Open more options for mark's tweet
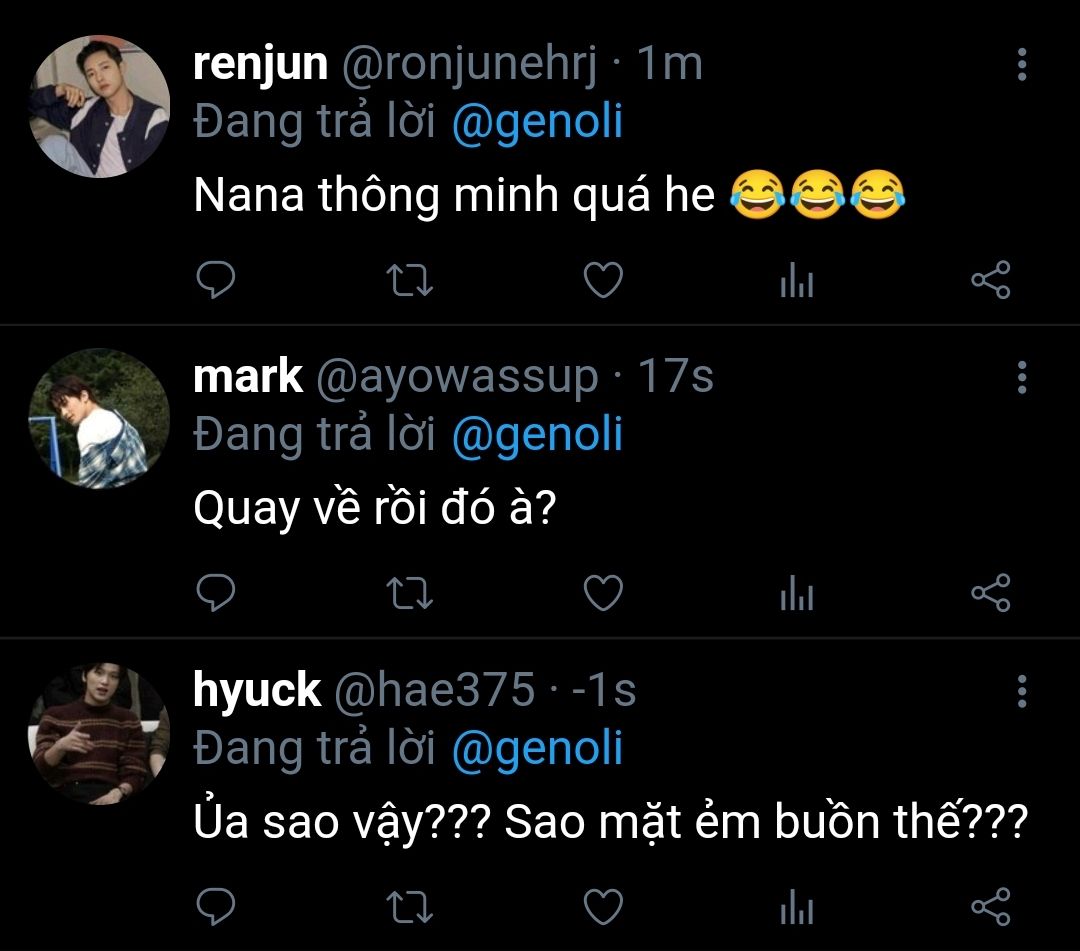 pyautogui.click(x=1021, y=377)
